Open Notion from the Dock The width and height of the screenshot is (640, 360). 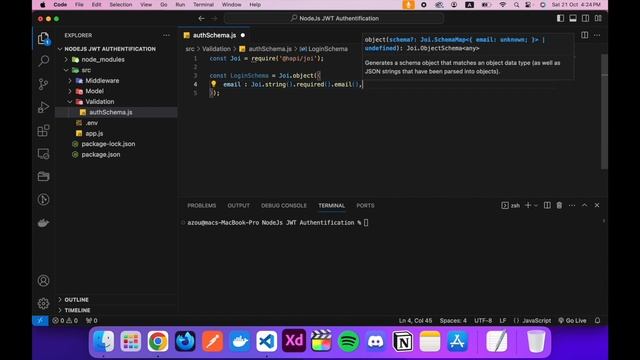tap(402, 341)
